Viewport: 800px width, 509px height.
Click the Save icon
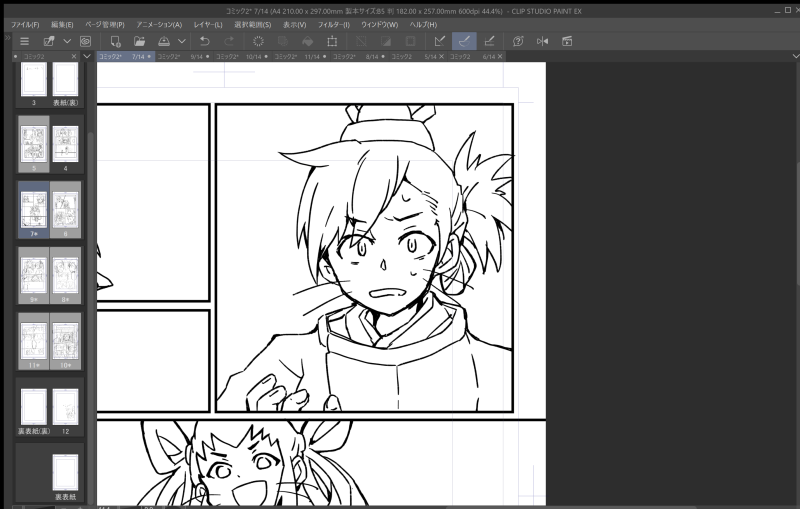[164, 41]
